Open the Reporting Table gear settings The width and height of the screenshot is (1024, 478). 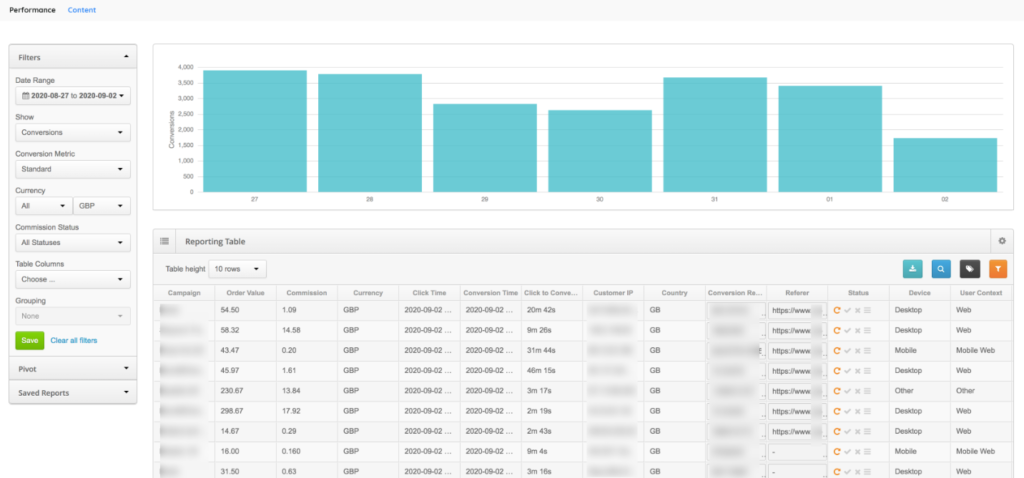1002,241
